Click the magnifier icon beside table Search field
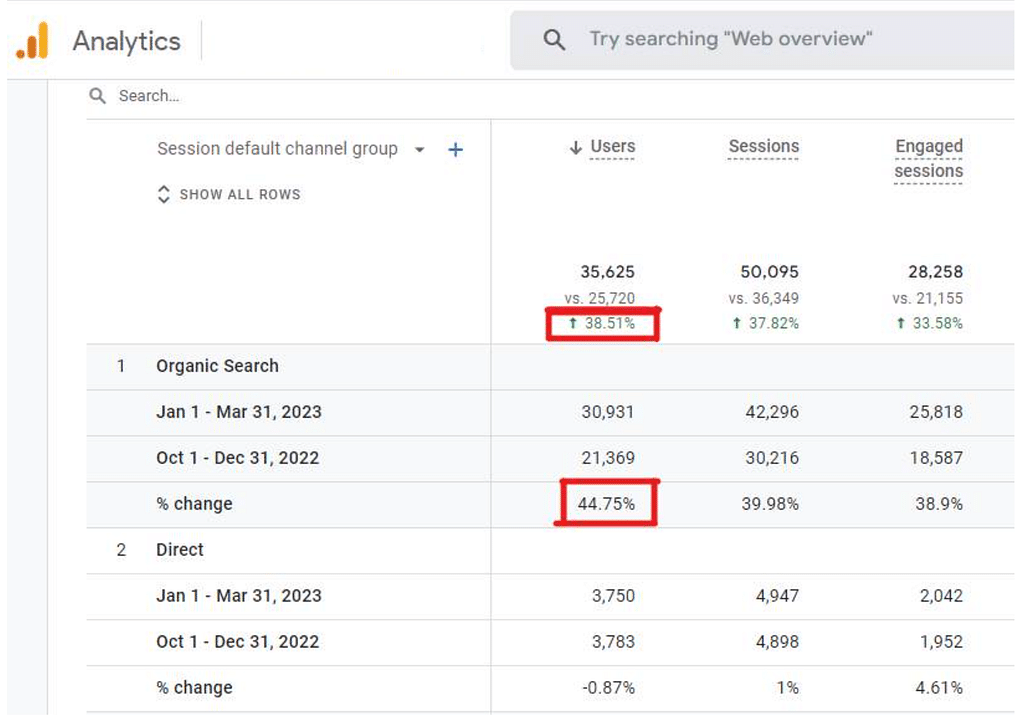Viewport: 1024px width, 718px height. pos(97,96)
